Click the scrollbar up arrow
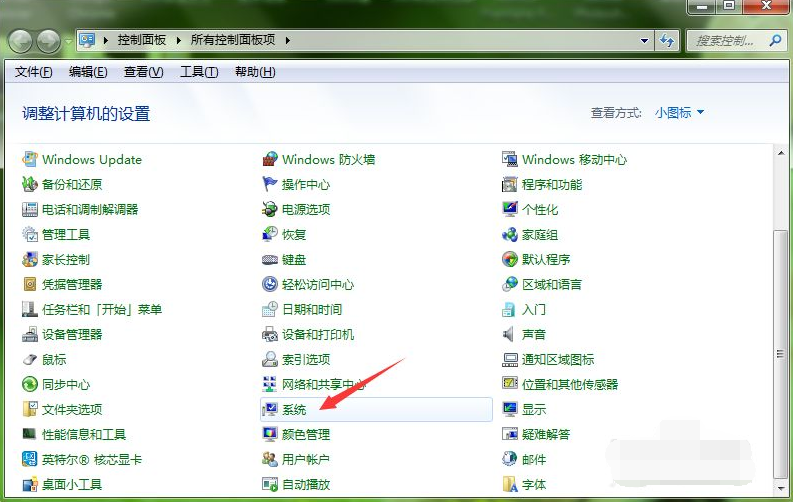Screen dimensions: 793x502 coord(780,153)
